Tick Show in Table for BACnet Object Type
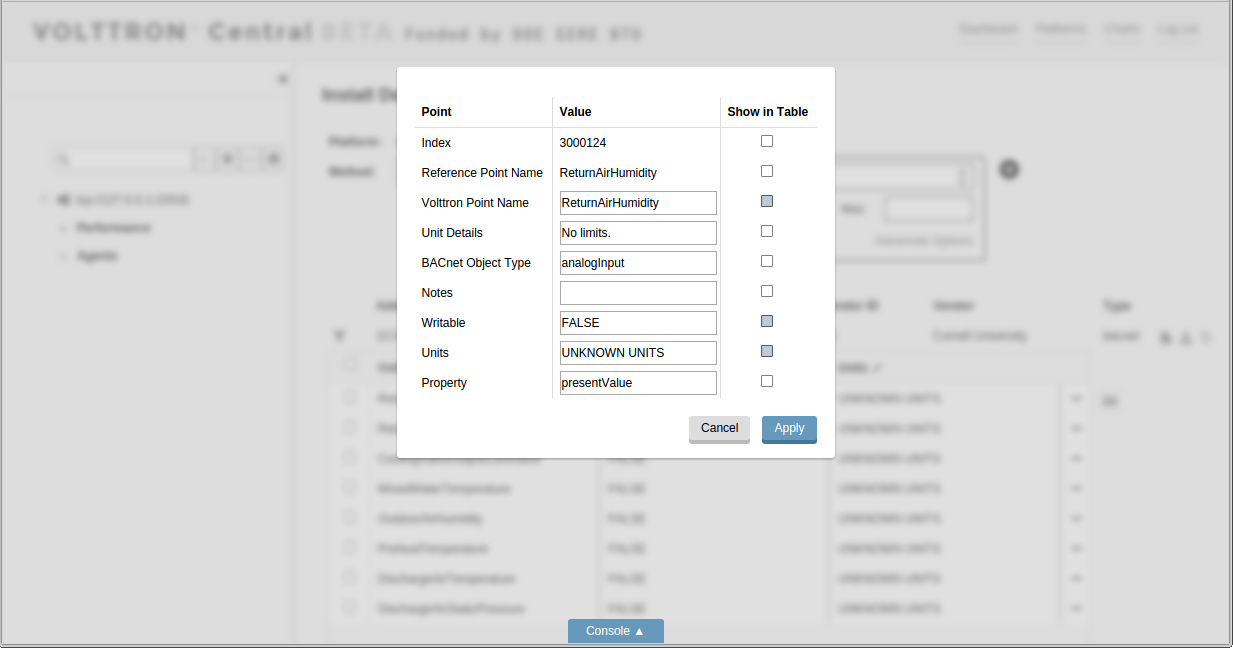This screenshot has height=648, width=1233. coord(767,261)
